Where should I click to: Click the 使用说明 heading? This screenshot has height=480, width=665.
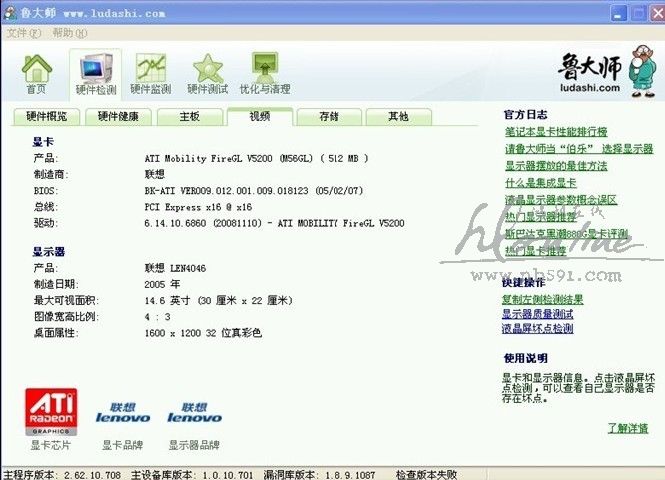coord(525,358)
